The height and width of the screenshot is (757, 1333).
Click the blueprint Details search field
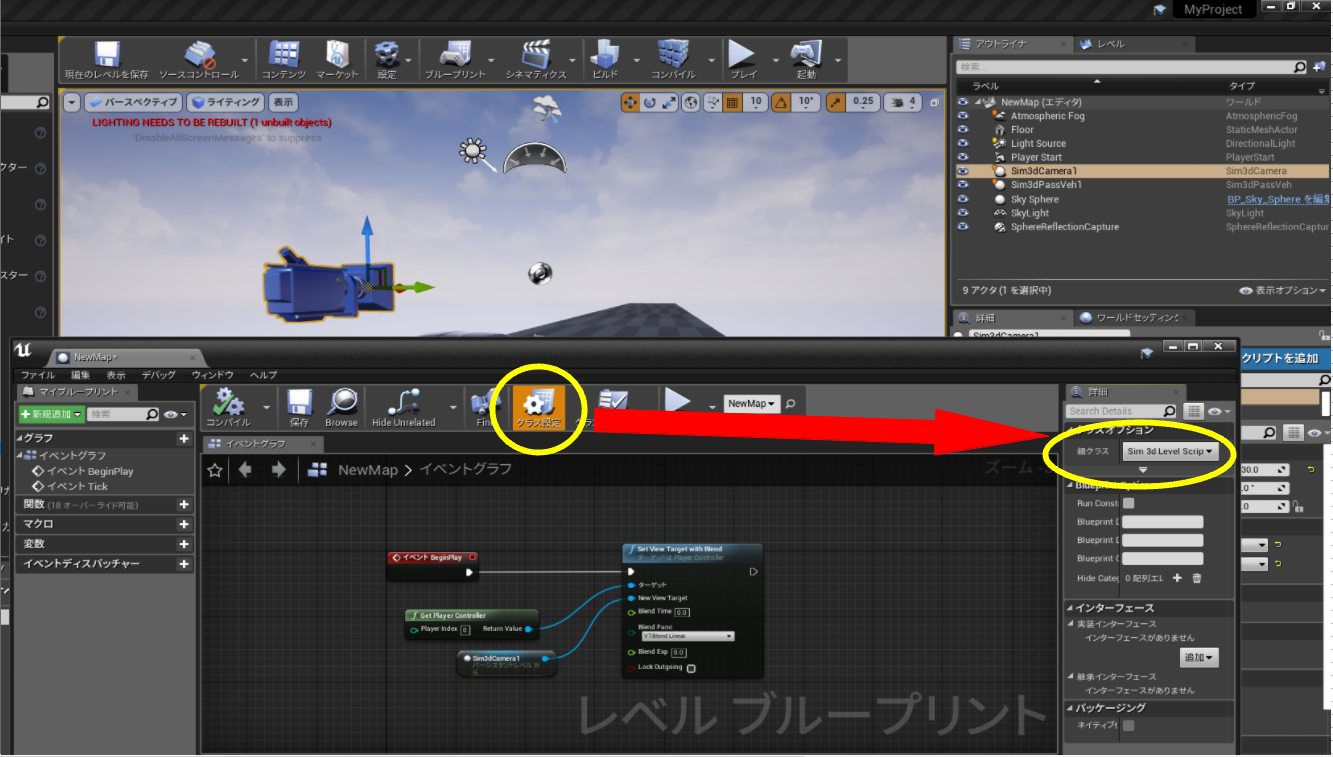pyautogui.click(x=1121, y=411)
